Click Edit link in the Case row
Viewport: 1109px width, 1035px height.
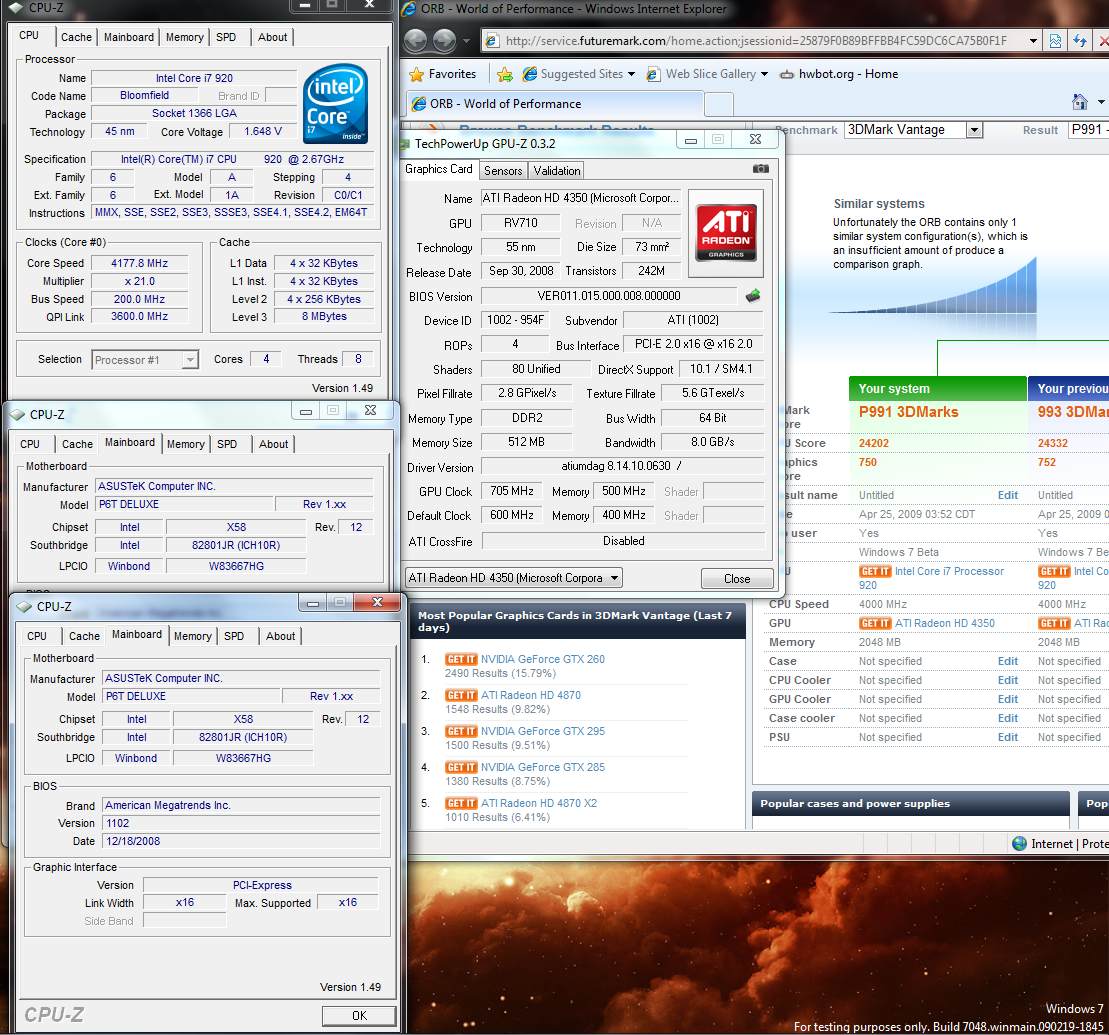click(x=1007, y=661)
